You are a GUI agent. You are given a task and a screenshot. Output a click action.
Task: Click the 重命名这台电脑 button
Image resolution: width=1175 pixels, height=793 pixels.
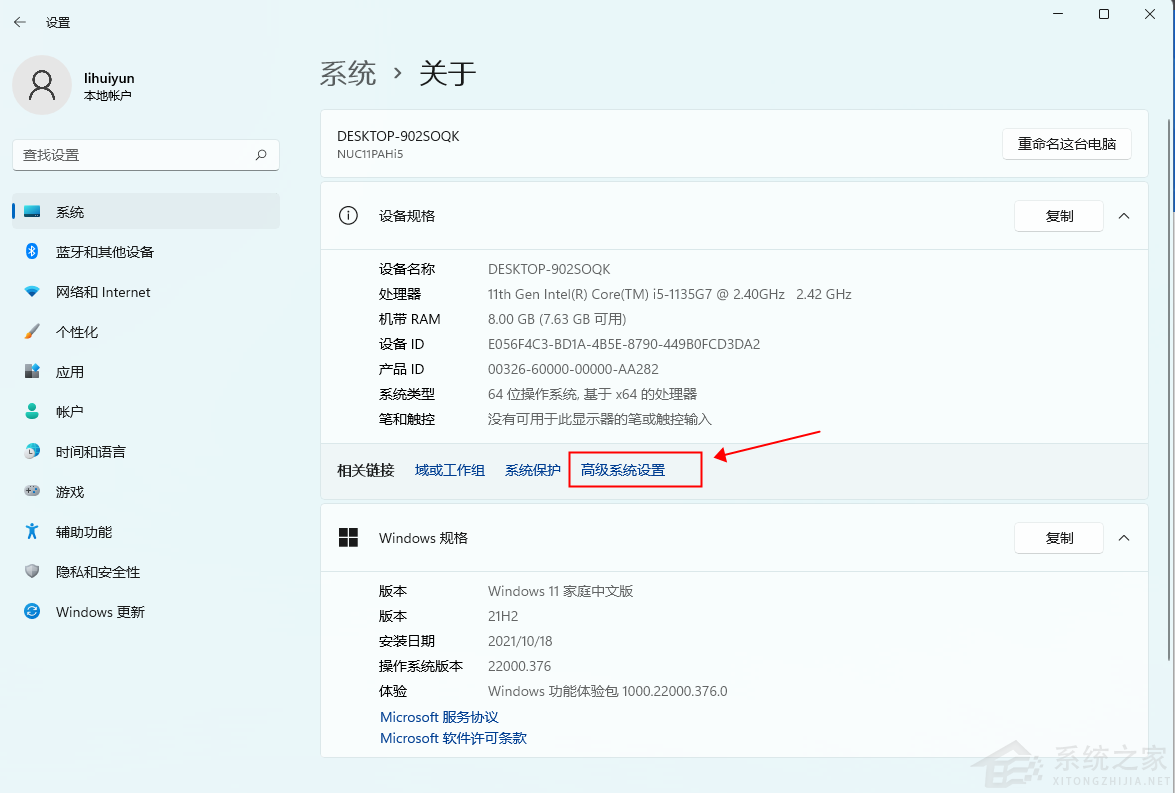[x=1066, y=143]
